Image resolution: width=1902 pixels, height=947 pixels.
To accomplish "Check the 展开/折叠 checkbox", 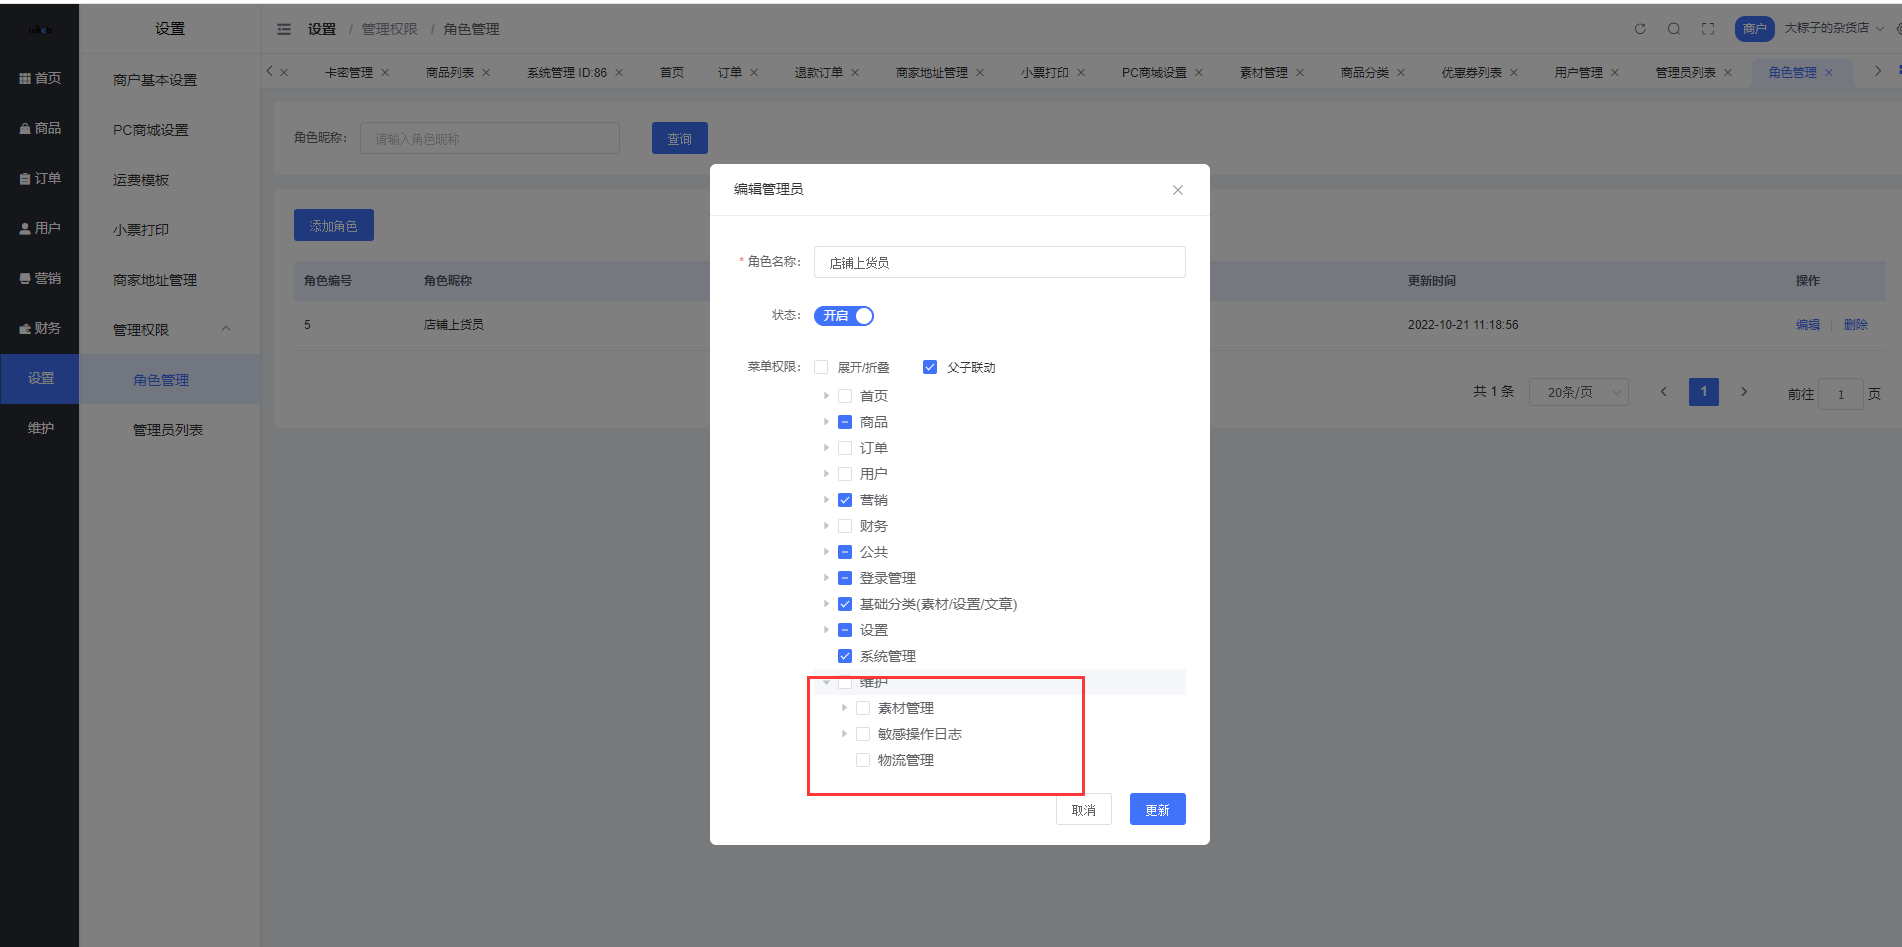I will click(821, 367).
